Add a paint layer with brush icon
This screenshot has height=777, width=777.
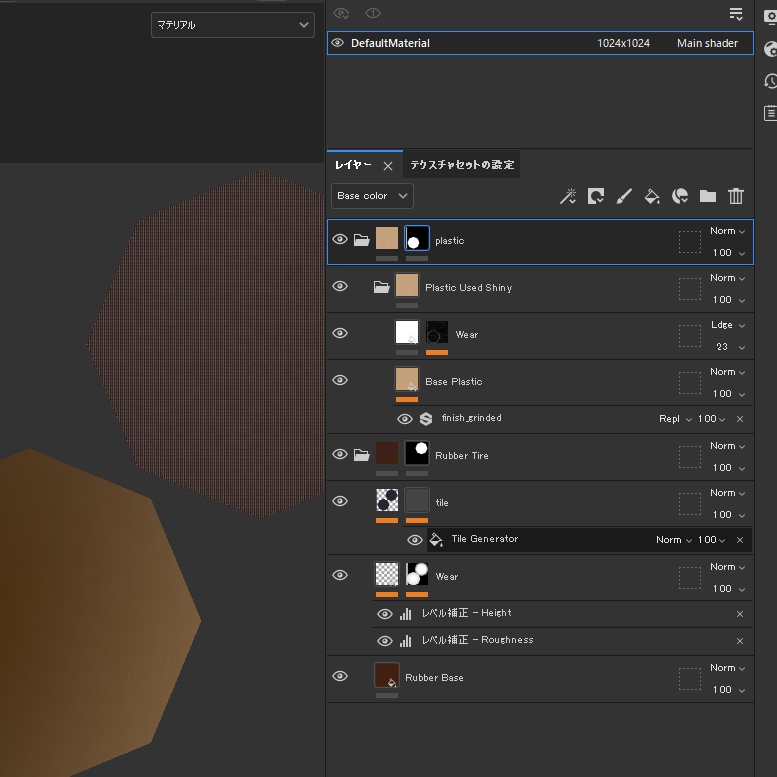[624, 196]
